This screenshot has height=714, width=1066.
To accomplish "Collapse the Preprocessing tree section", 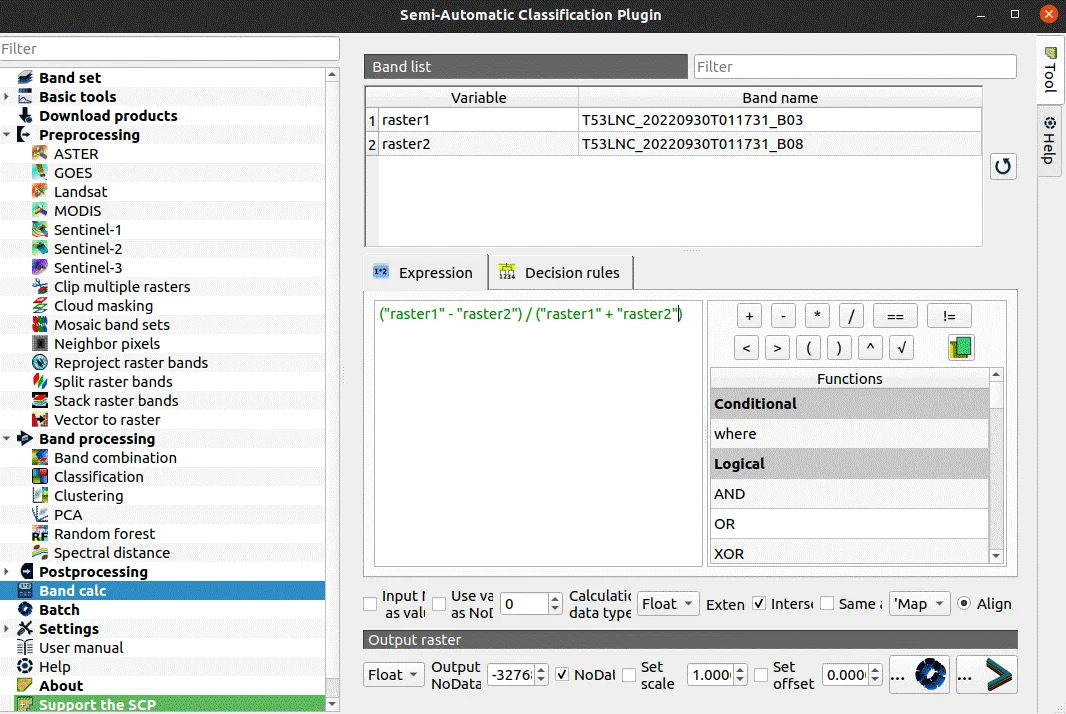I will (7, 135).
